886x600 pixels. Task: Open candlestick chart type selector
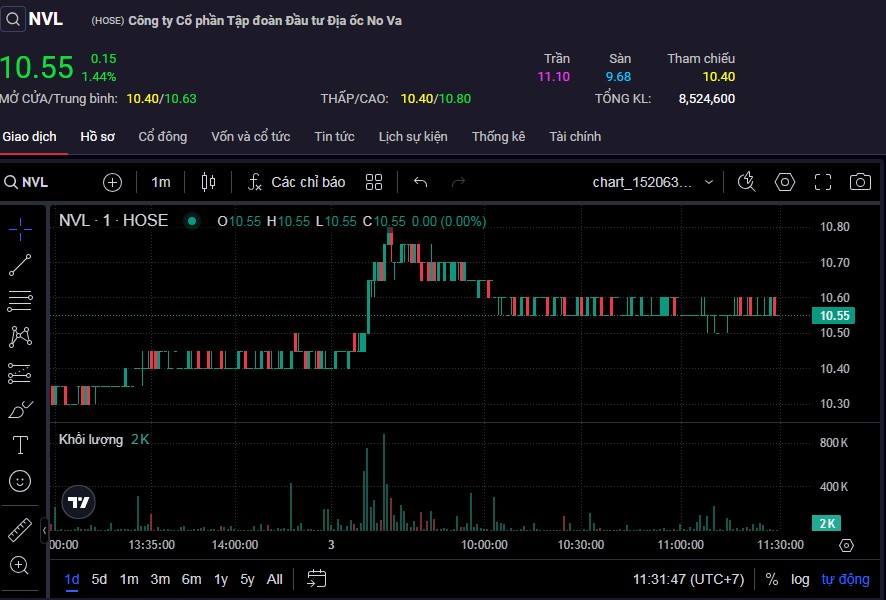point(208,182)
